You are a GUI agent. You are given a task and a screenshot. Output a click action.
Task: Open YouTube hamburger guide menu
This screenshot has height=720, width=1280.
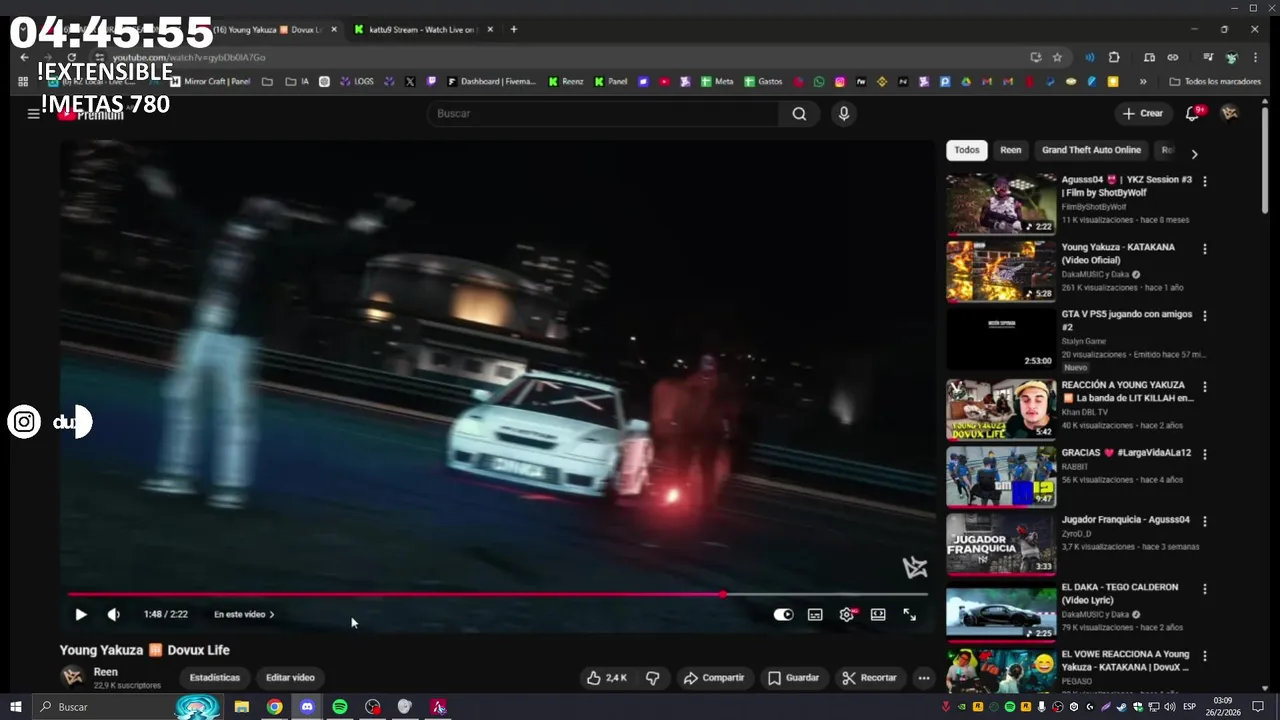pos(33,114)
